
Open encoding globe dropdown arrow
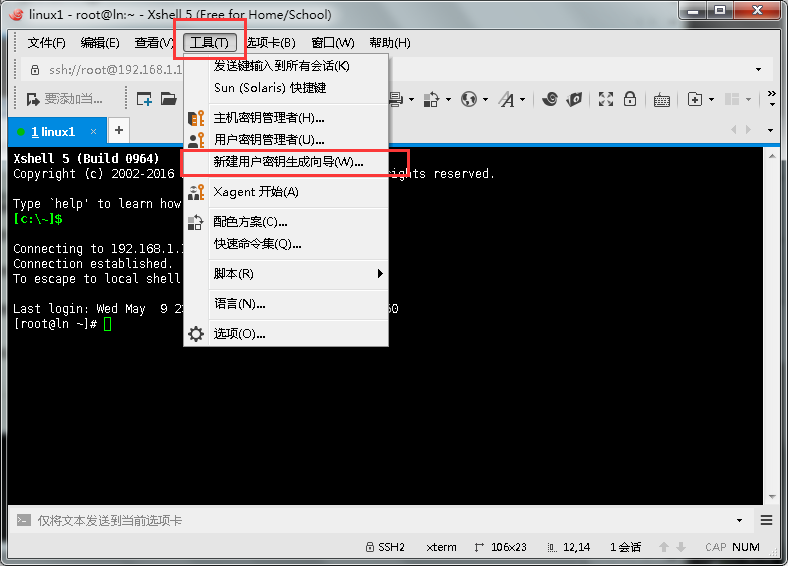(485, 100)
